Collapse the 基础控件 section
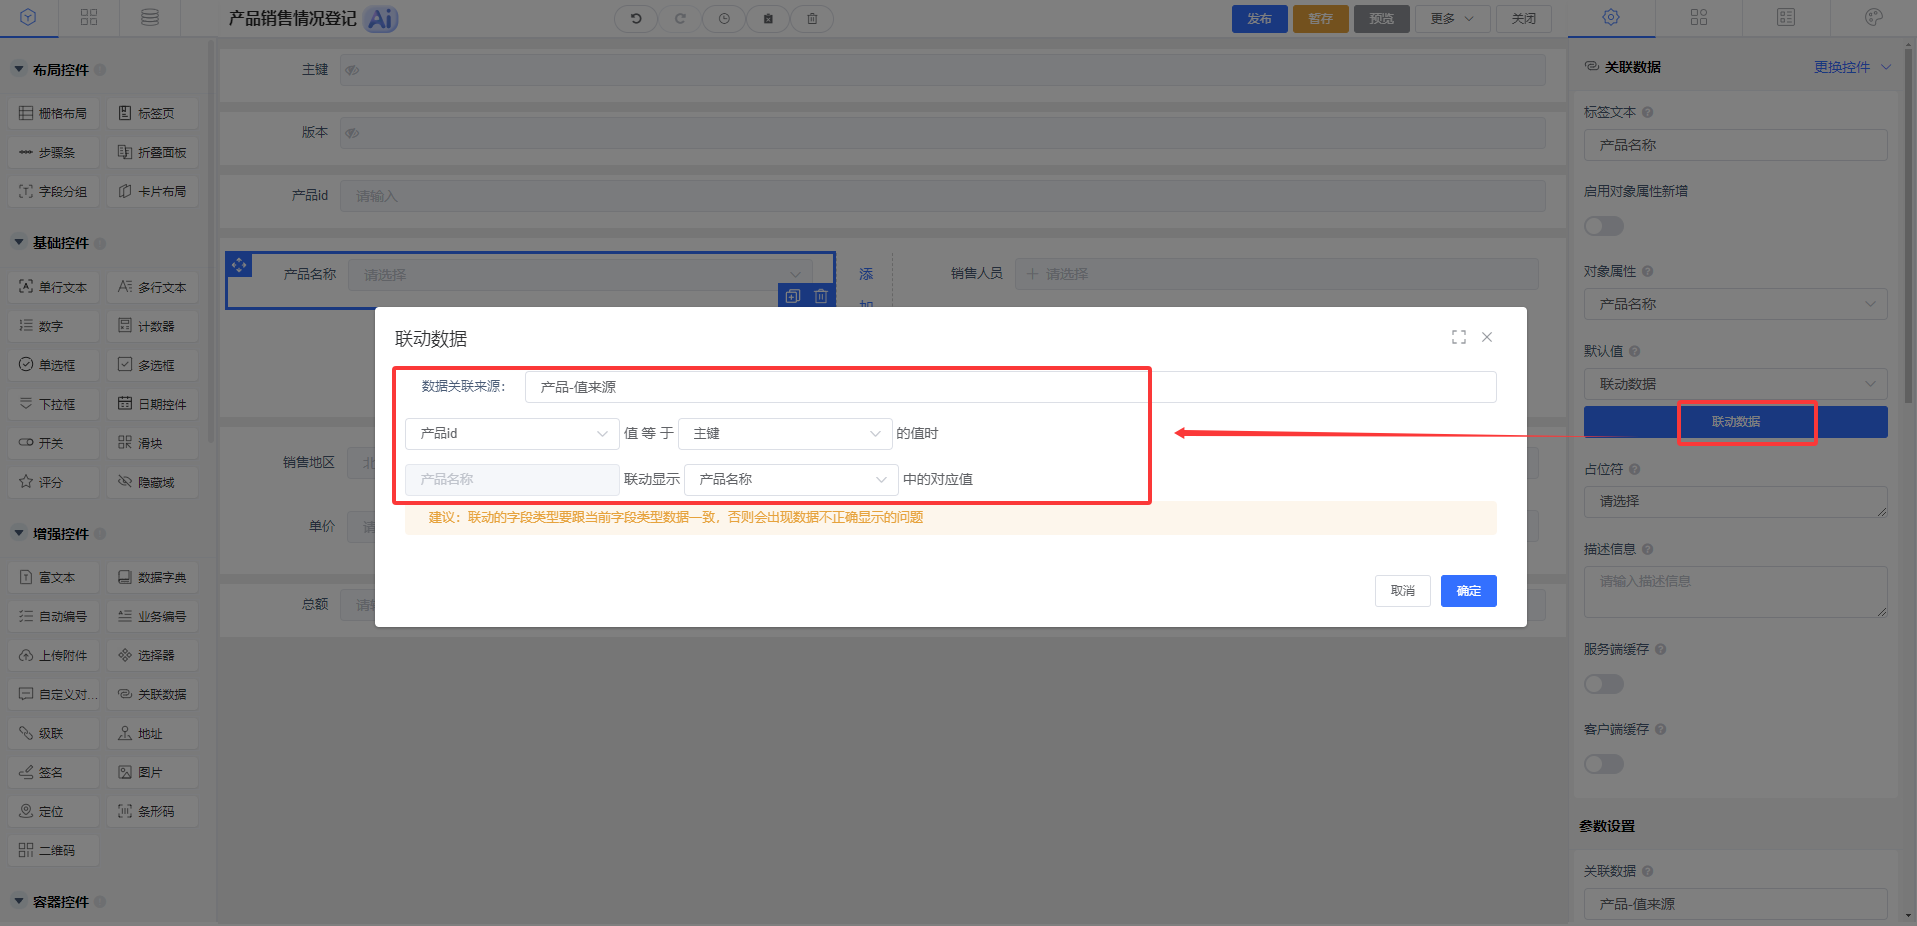The image size is (1917, 926). (19, 243)
